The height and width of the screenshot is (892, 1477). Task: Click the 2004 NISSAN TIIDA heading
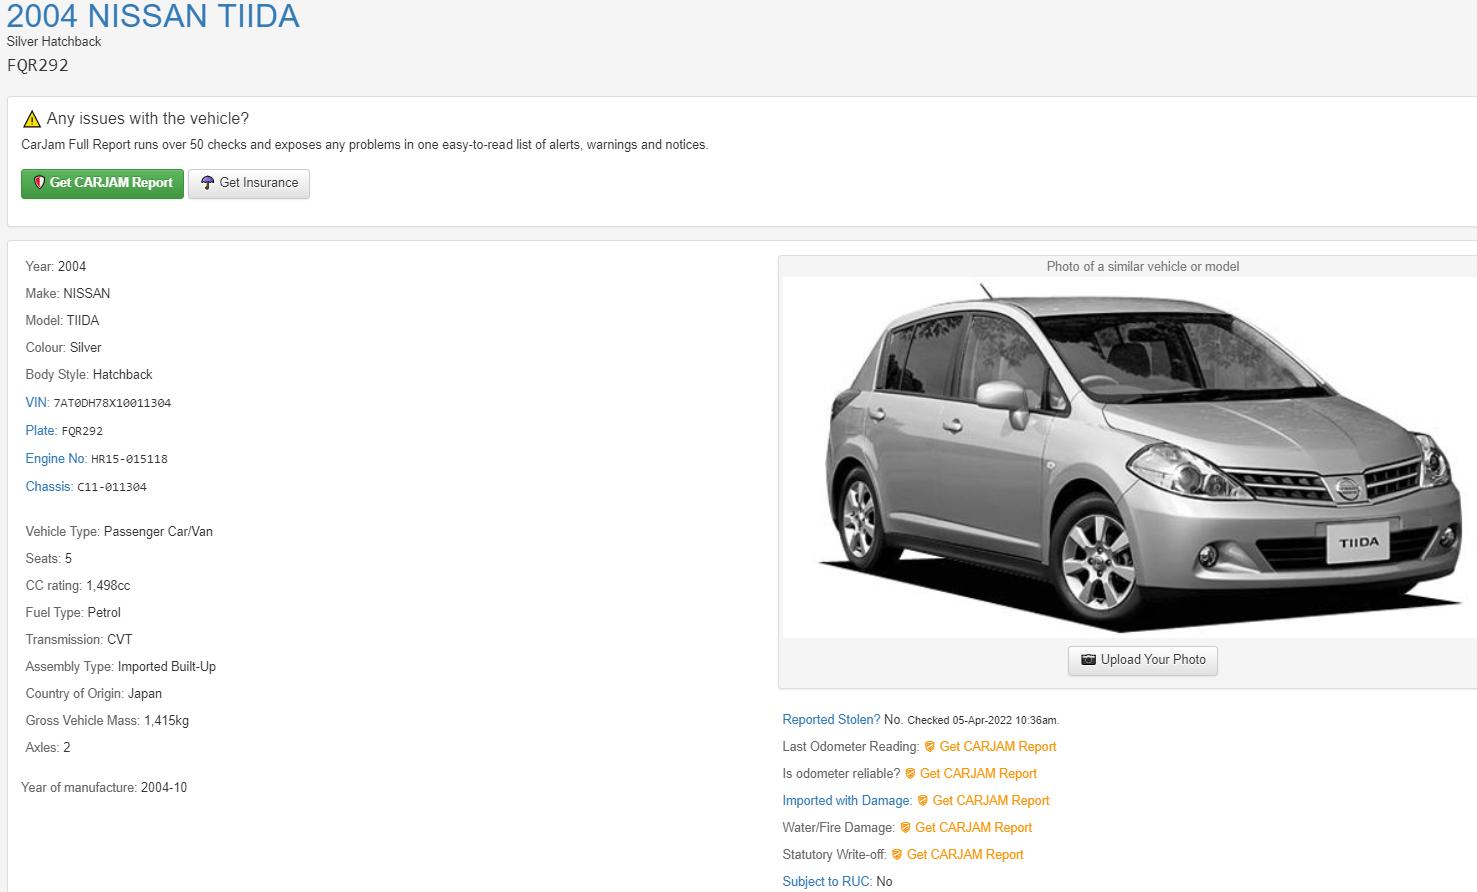pos(153,16)
